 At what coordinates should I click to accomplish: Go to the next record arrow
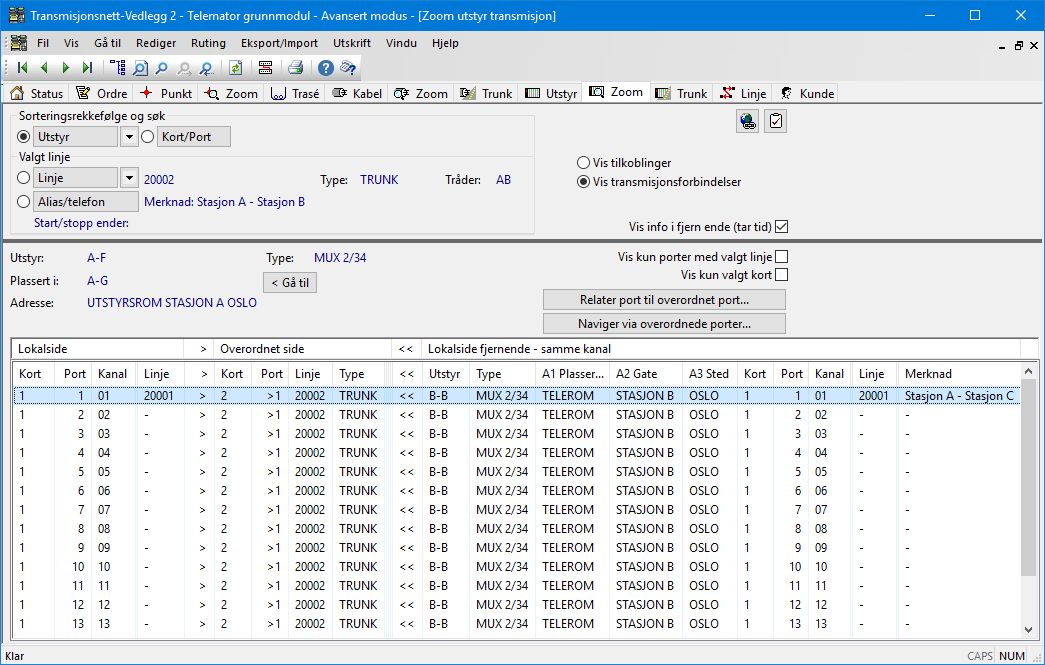click(x=65, y=67)
